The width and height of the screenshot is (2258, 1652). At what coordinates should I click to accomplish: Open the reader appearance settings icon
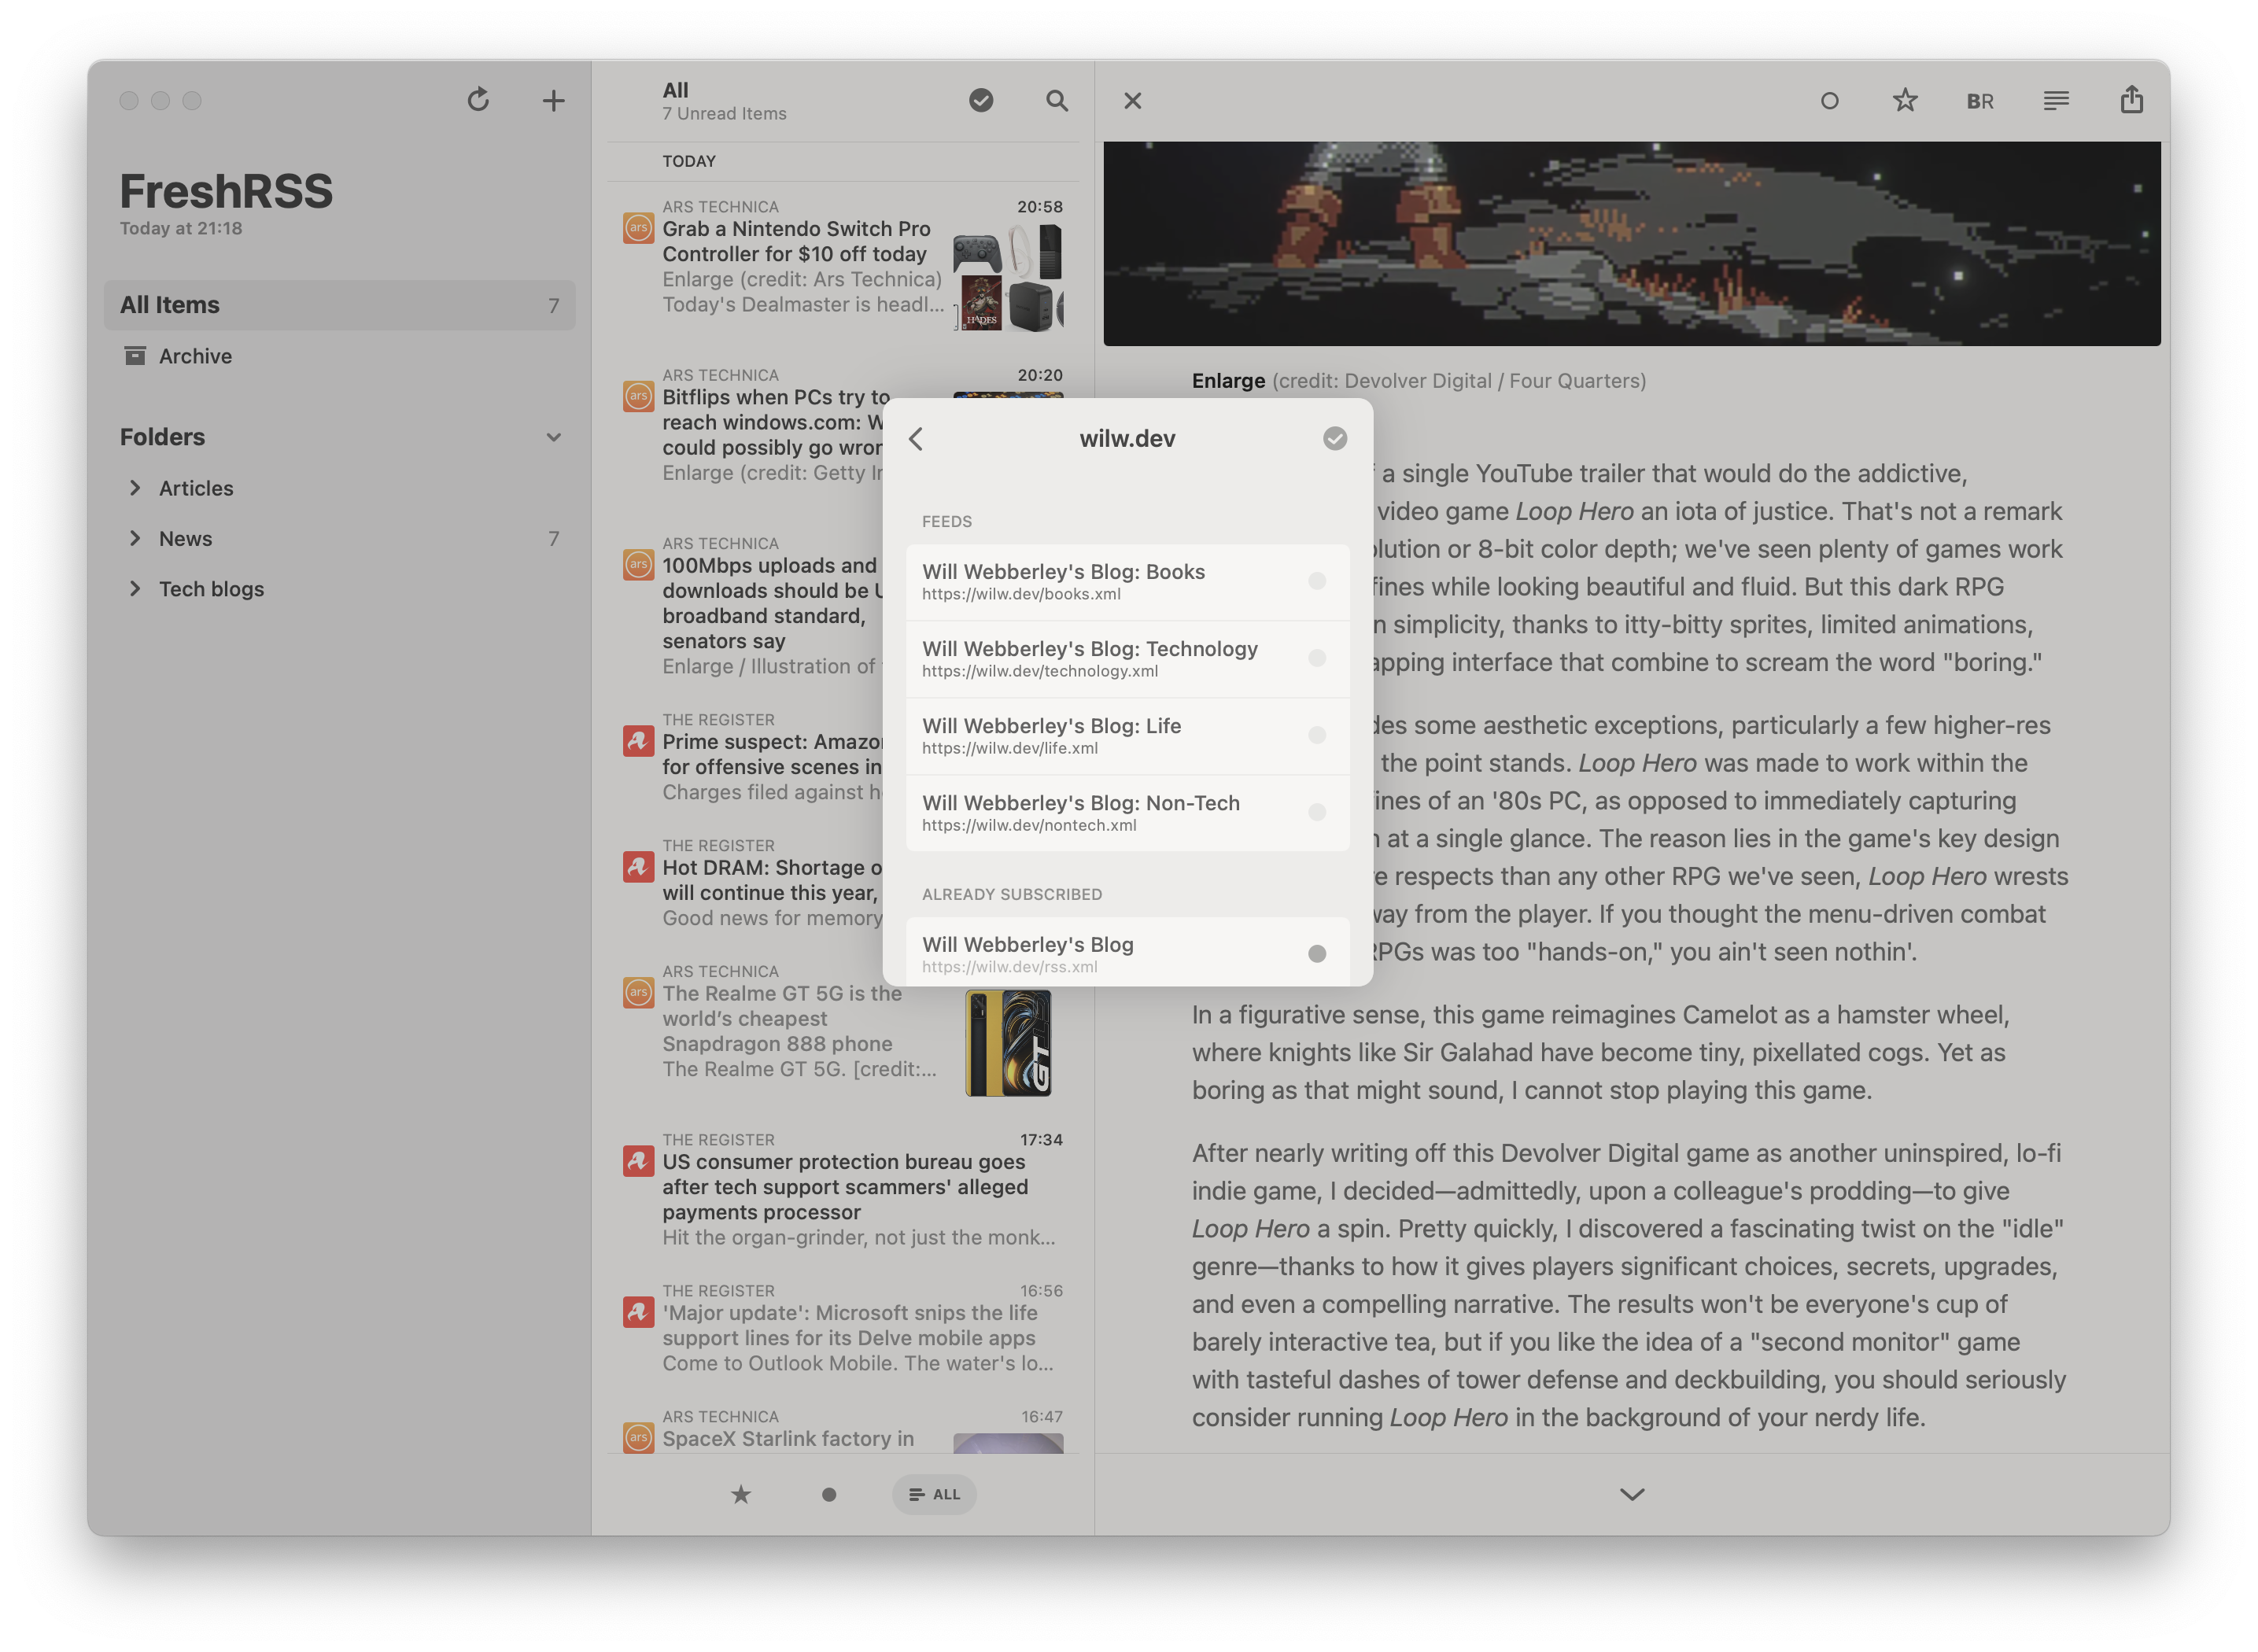(x=2056, y=100)
